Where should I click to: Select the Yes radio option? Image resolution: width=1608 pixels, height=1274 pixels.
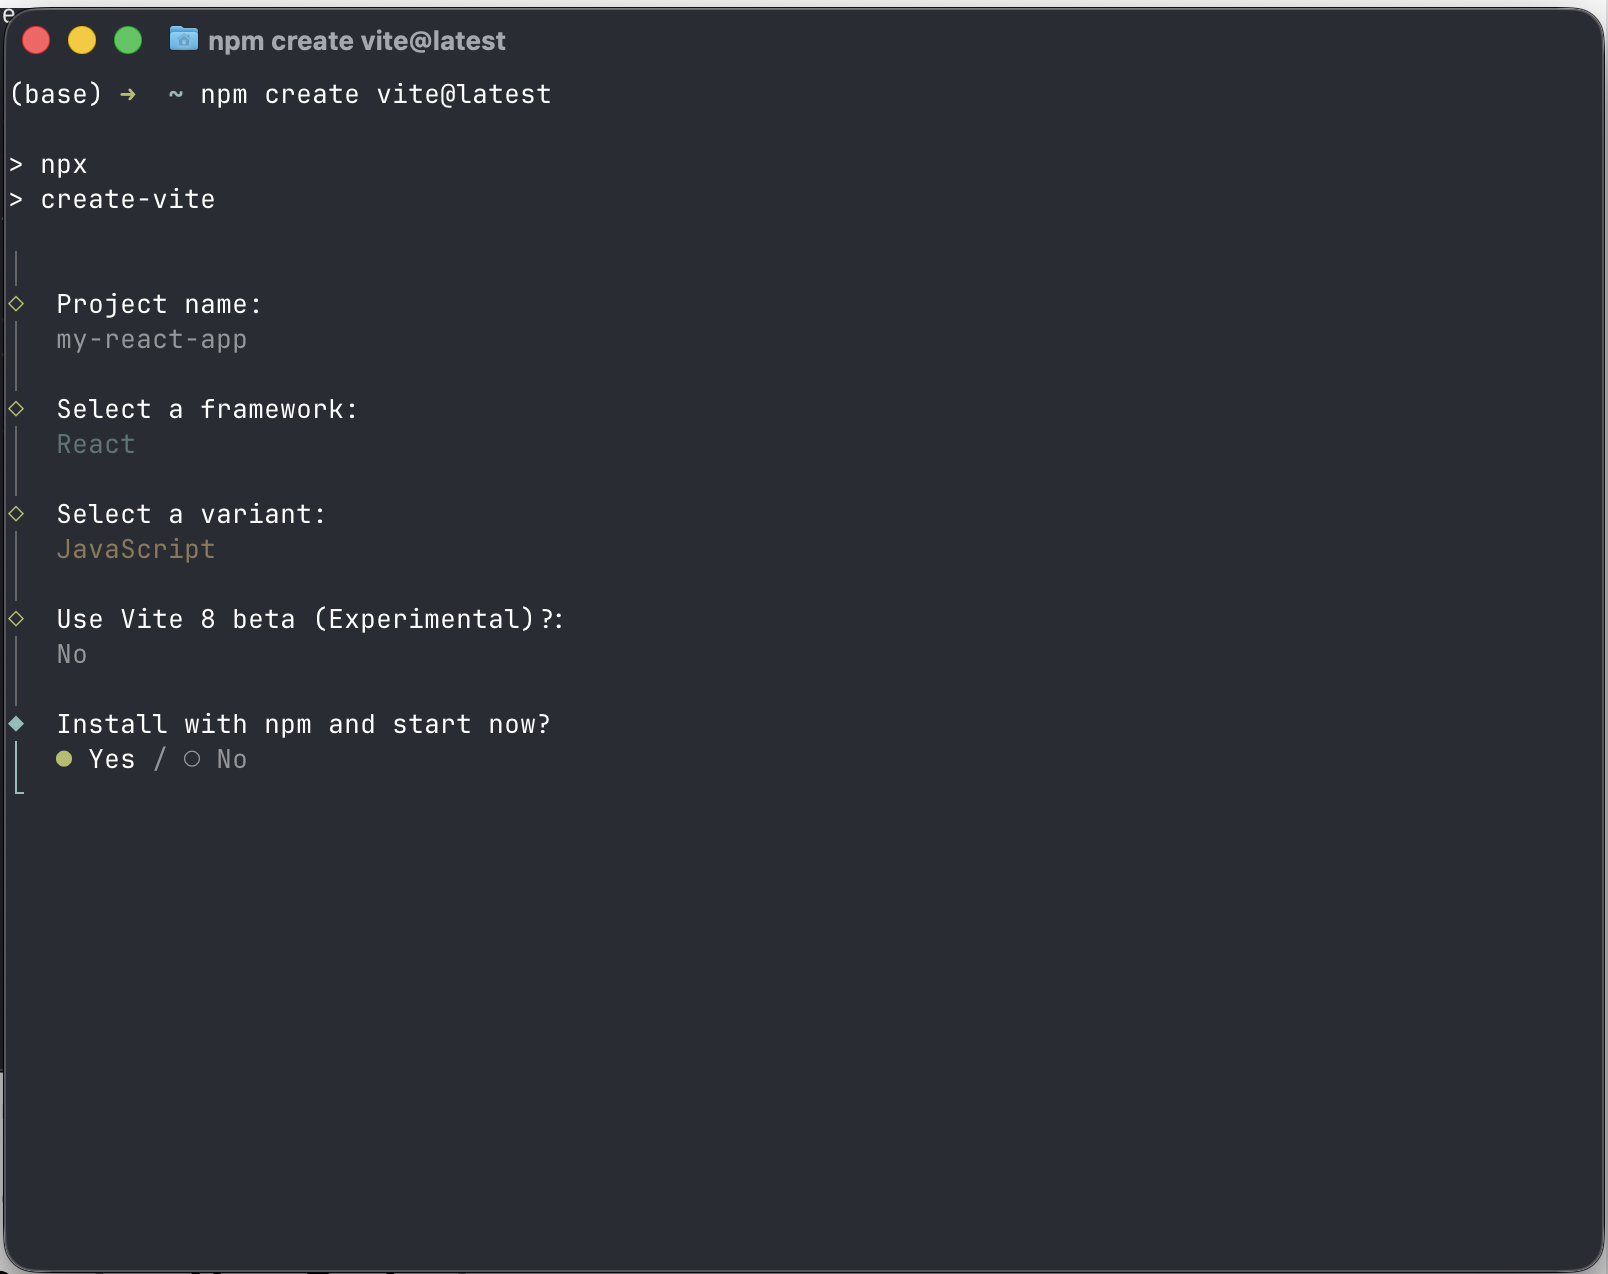tap(65, 759)
